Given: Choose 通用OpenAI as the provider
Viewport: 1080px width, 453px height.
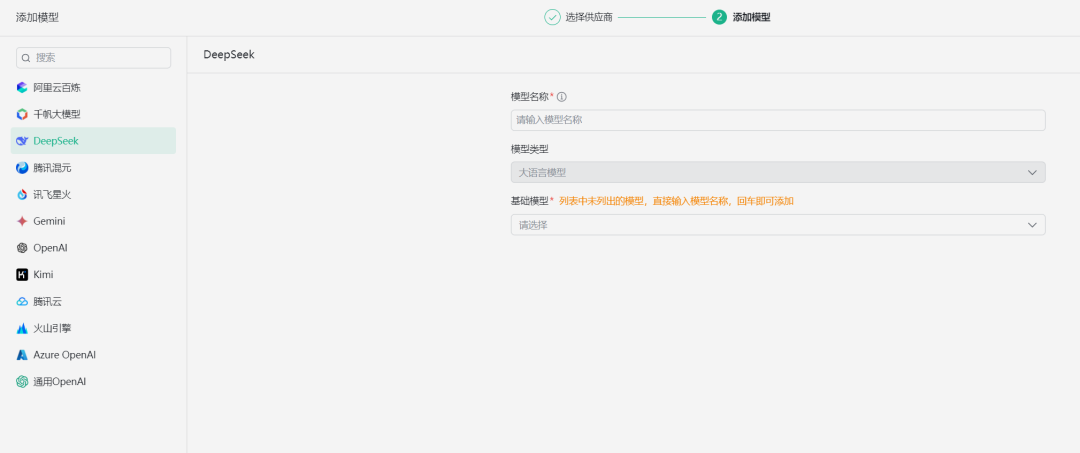Looking at the screenshot, I should coord(93,381).
